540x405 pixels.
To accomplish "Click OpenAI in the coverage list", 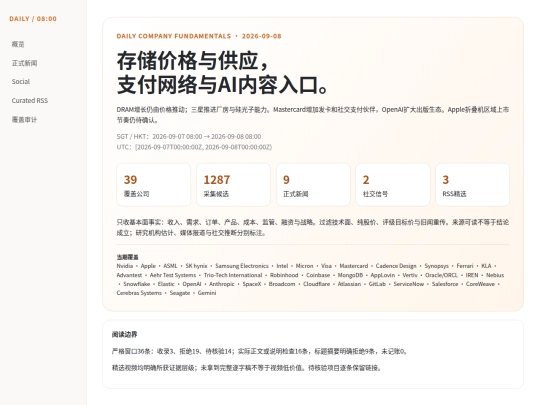I will coord(191,284).
